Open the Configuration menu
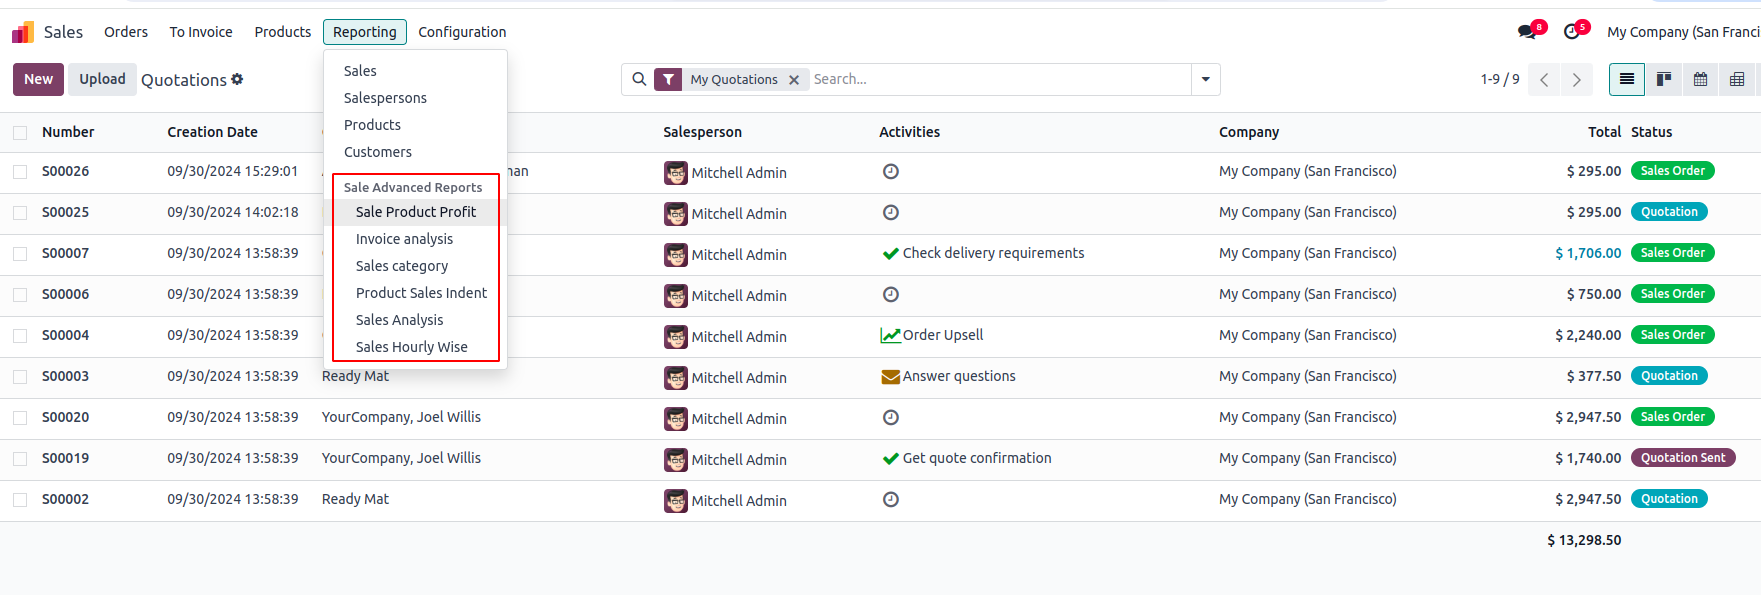 pos(462,32)
